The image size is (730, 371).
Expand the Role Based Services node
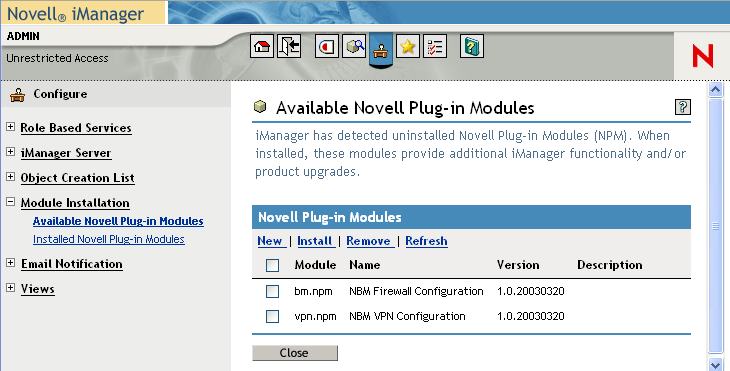click(x=10, y=127)
